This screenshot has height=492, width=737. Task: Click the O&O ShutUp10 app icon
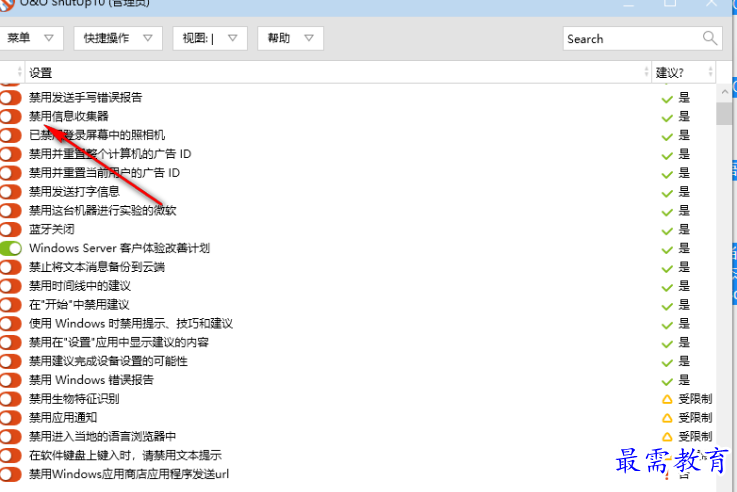click(x=7, y=4)
